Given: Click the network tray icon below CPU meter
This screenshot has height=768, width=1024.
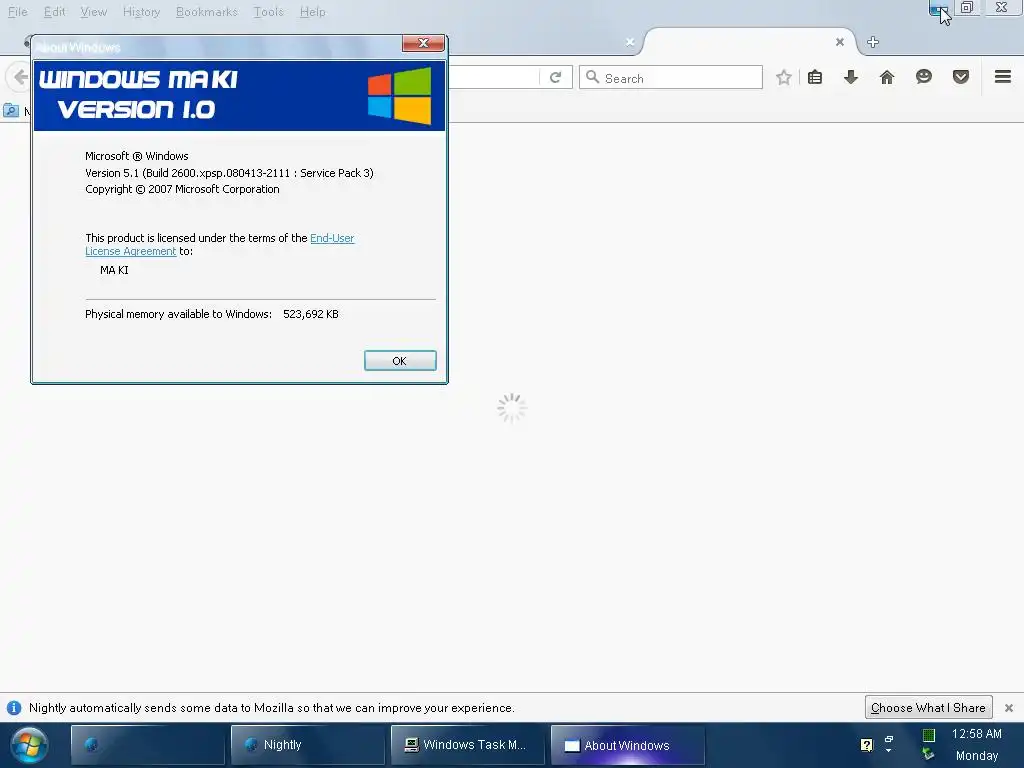Looking at the screenshot, I should [x=928, y=754].
